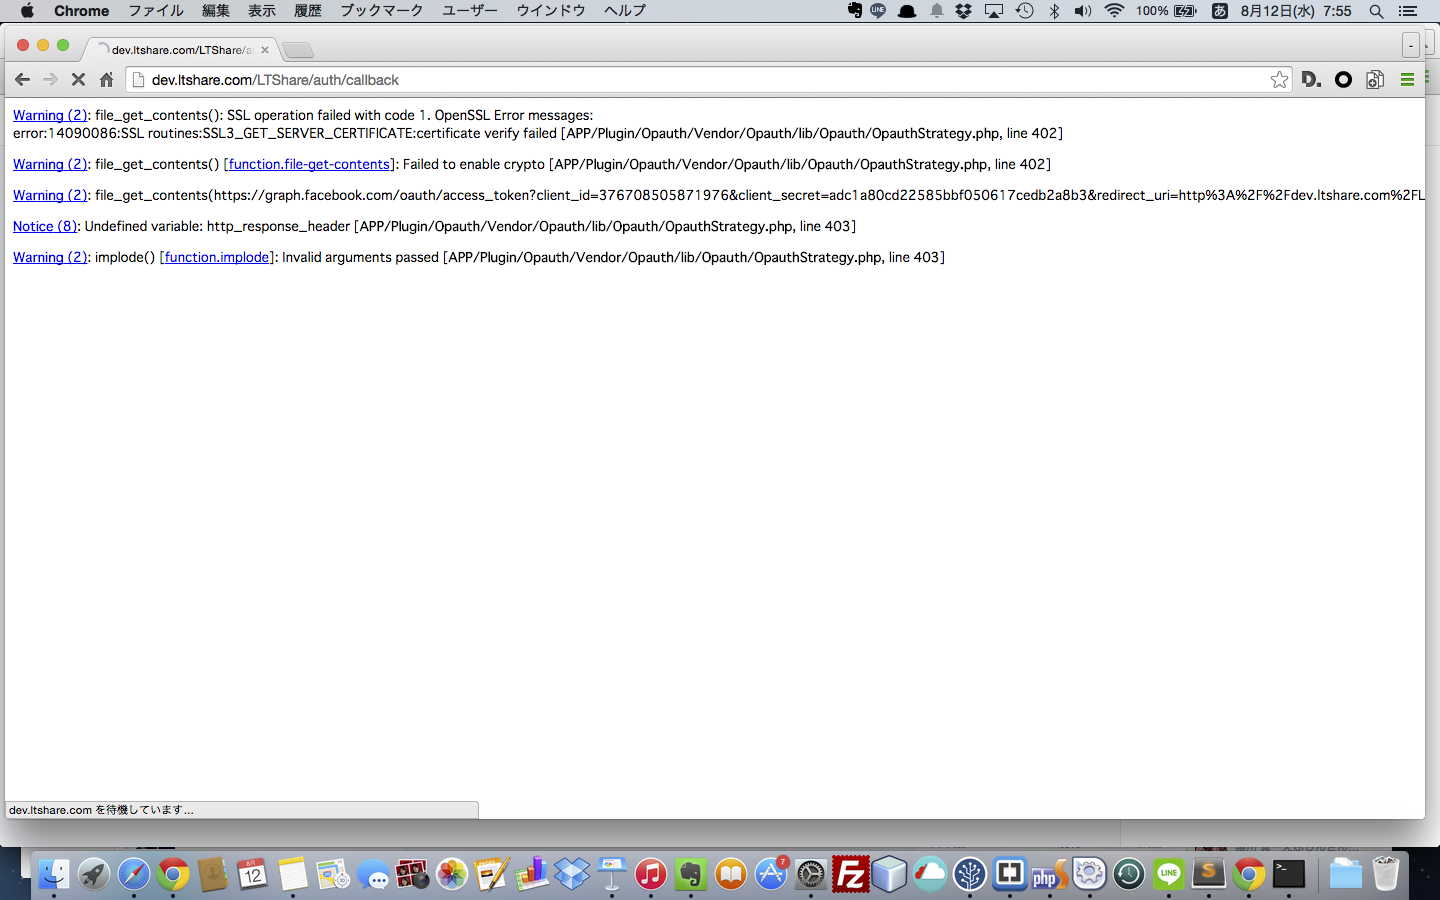The height and width of the screenshot is (900, 1440).
Task: Open the function.file-get-contents link
Action: coord(309,164)
